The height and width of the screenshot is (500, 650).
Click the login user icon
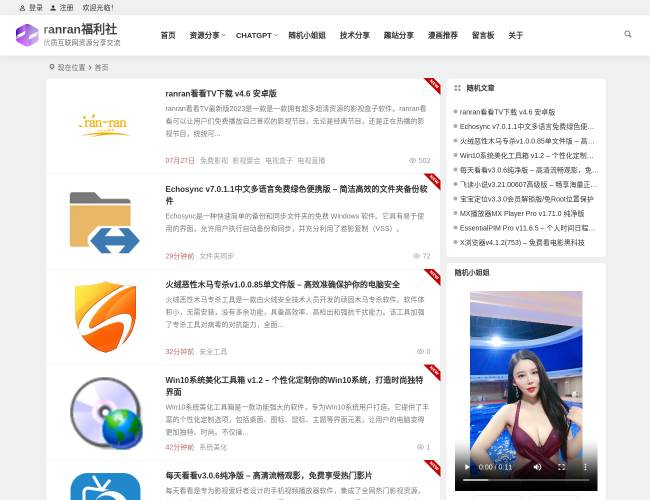point(22,8)
